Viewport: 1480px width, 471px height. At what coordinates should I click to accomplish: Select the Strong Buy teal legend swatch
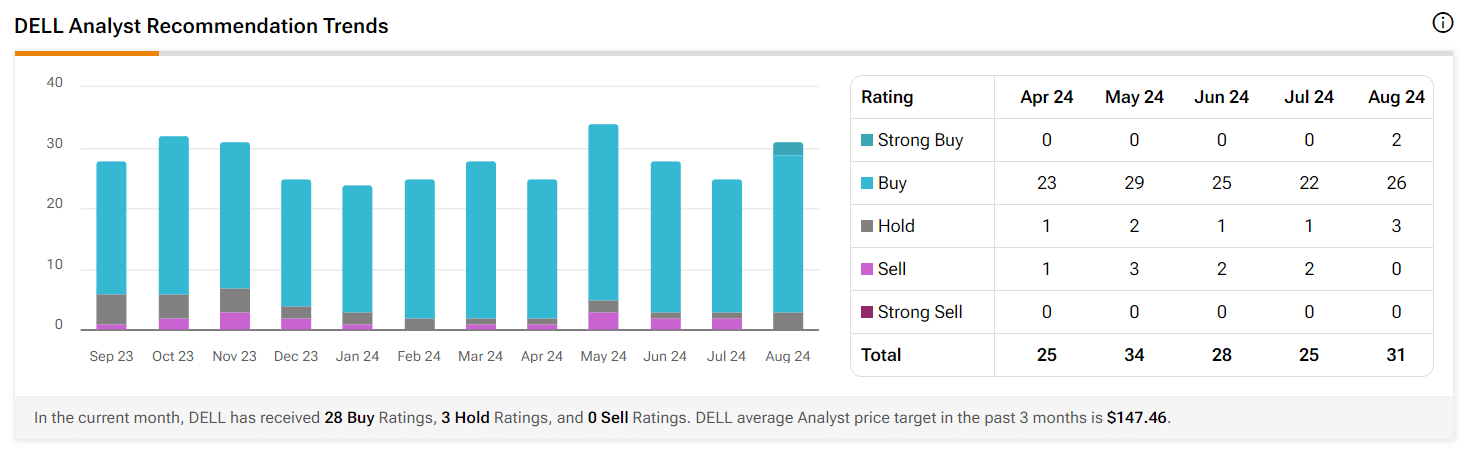point(866,140)
